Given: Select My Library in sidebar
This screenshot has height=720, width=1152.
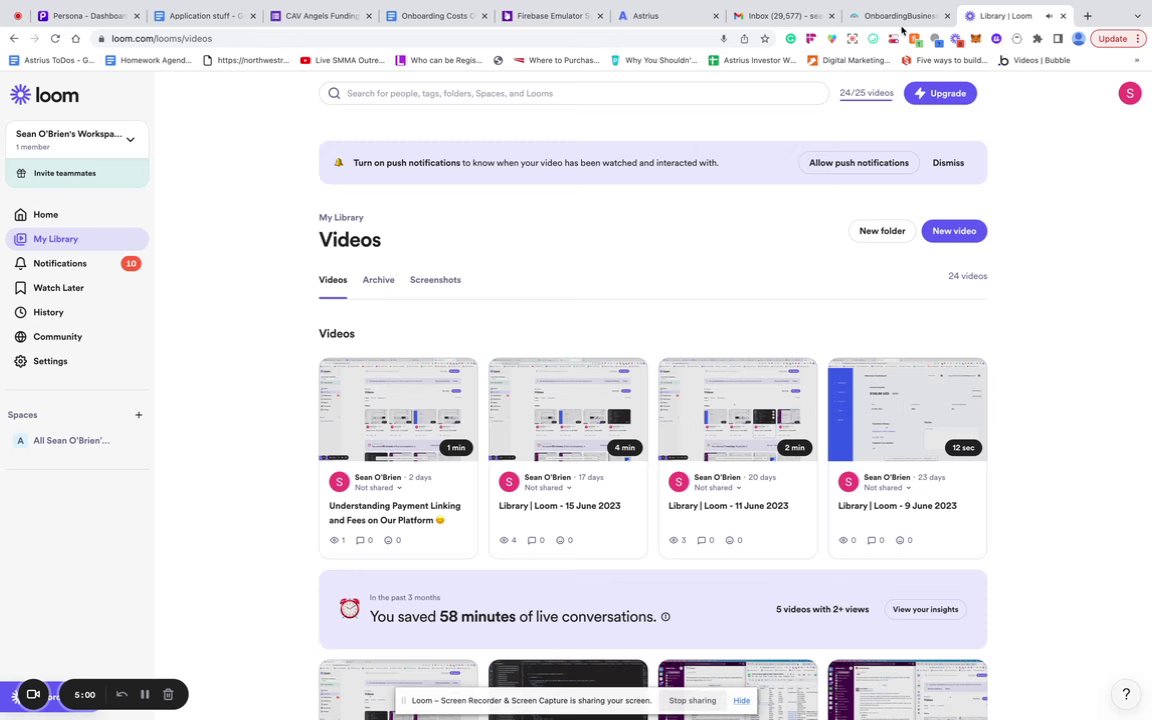Looking at the screenshot, I should click(77, 239).
